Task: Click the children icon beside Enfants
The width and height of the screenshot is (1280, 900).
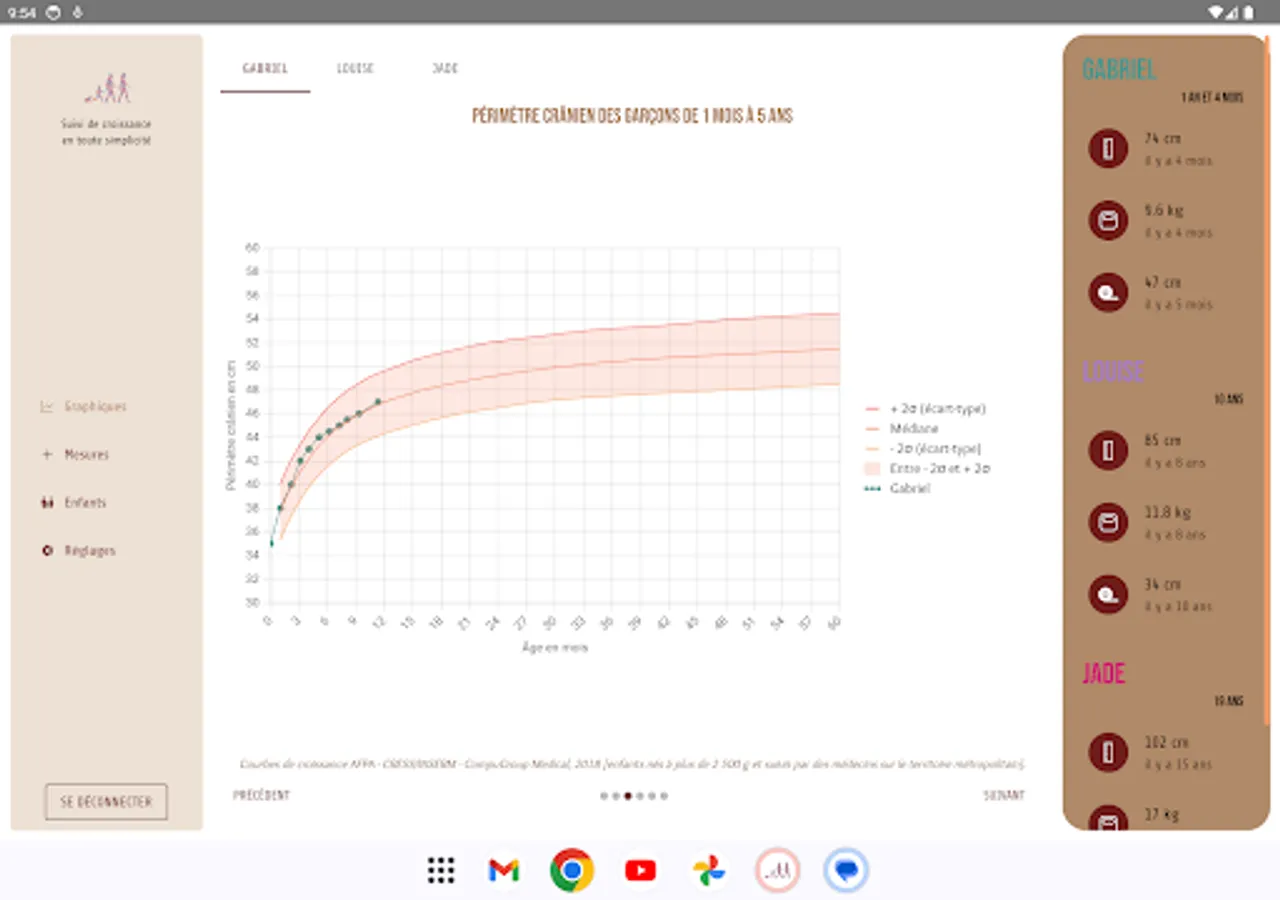Action: (46, 503)
